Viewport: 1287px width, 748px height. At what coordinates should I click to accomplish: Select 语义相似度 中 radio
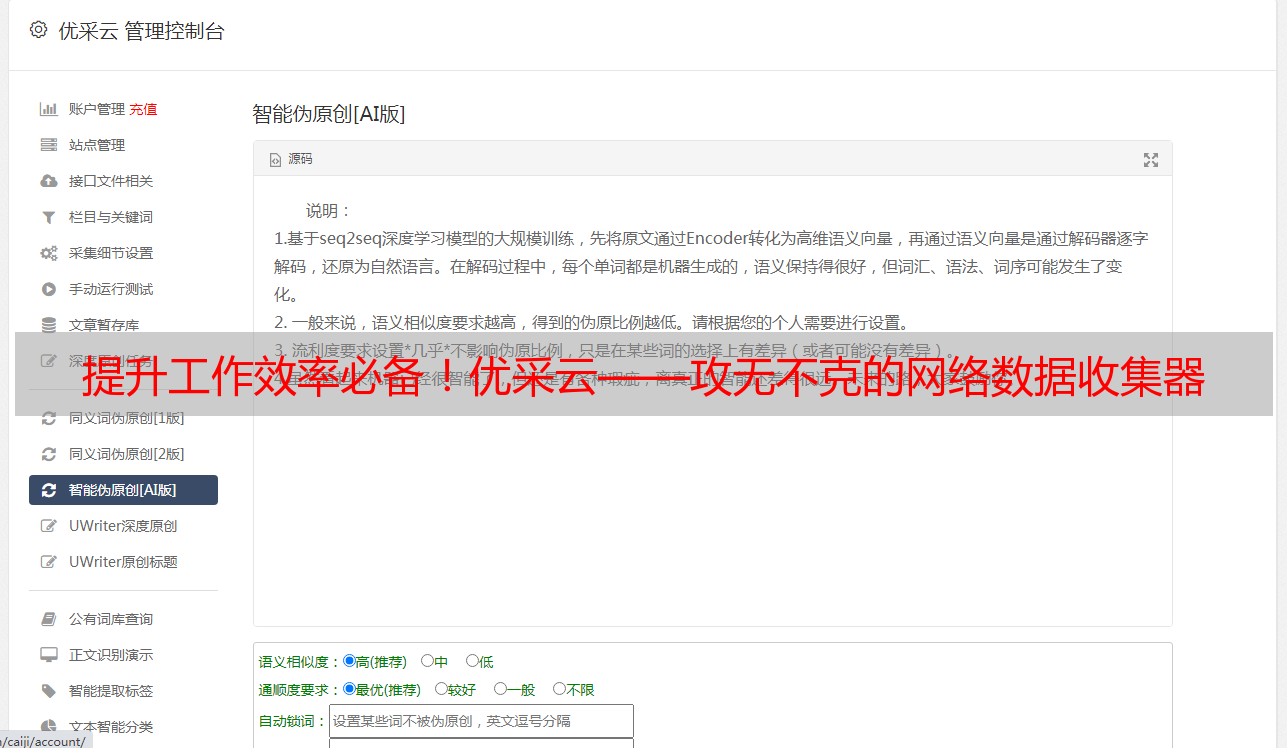tap(427, 661)
